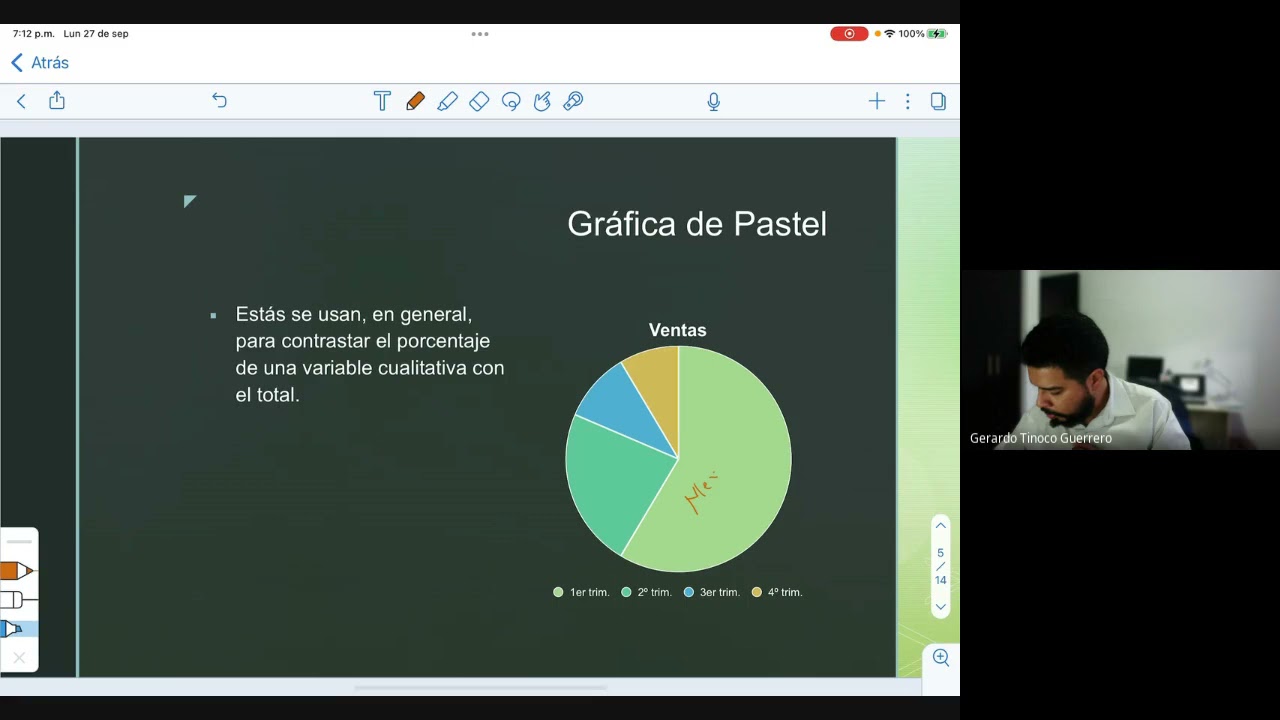Tap the Wi-Fi status icon
Image resolution: width=1280 pixels, height=720 pixels.
coord(889,34)
